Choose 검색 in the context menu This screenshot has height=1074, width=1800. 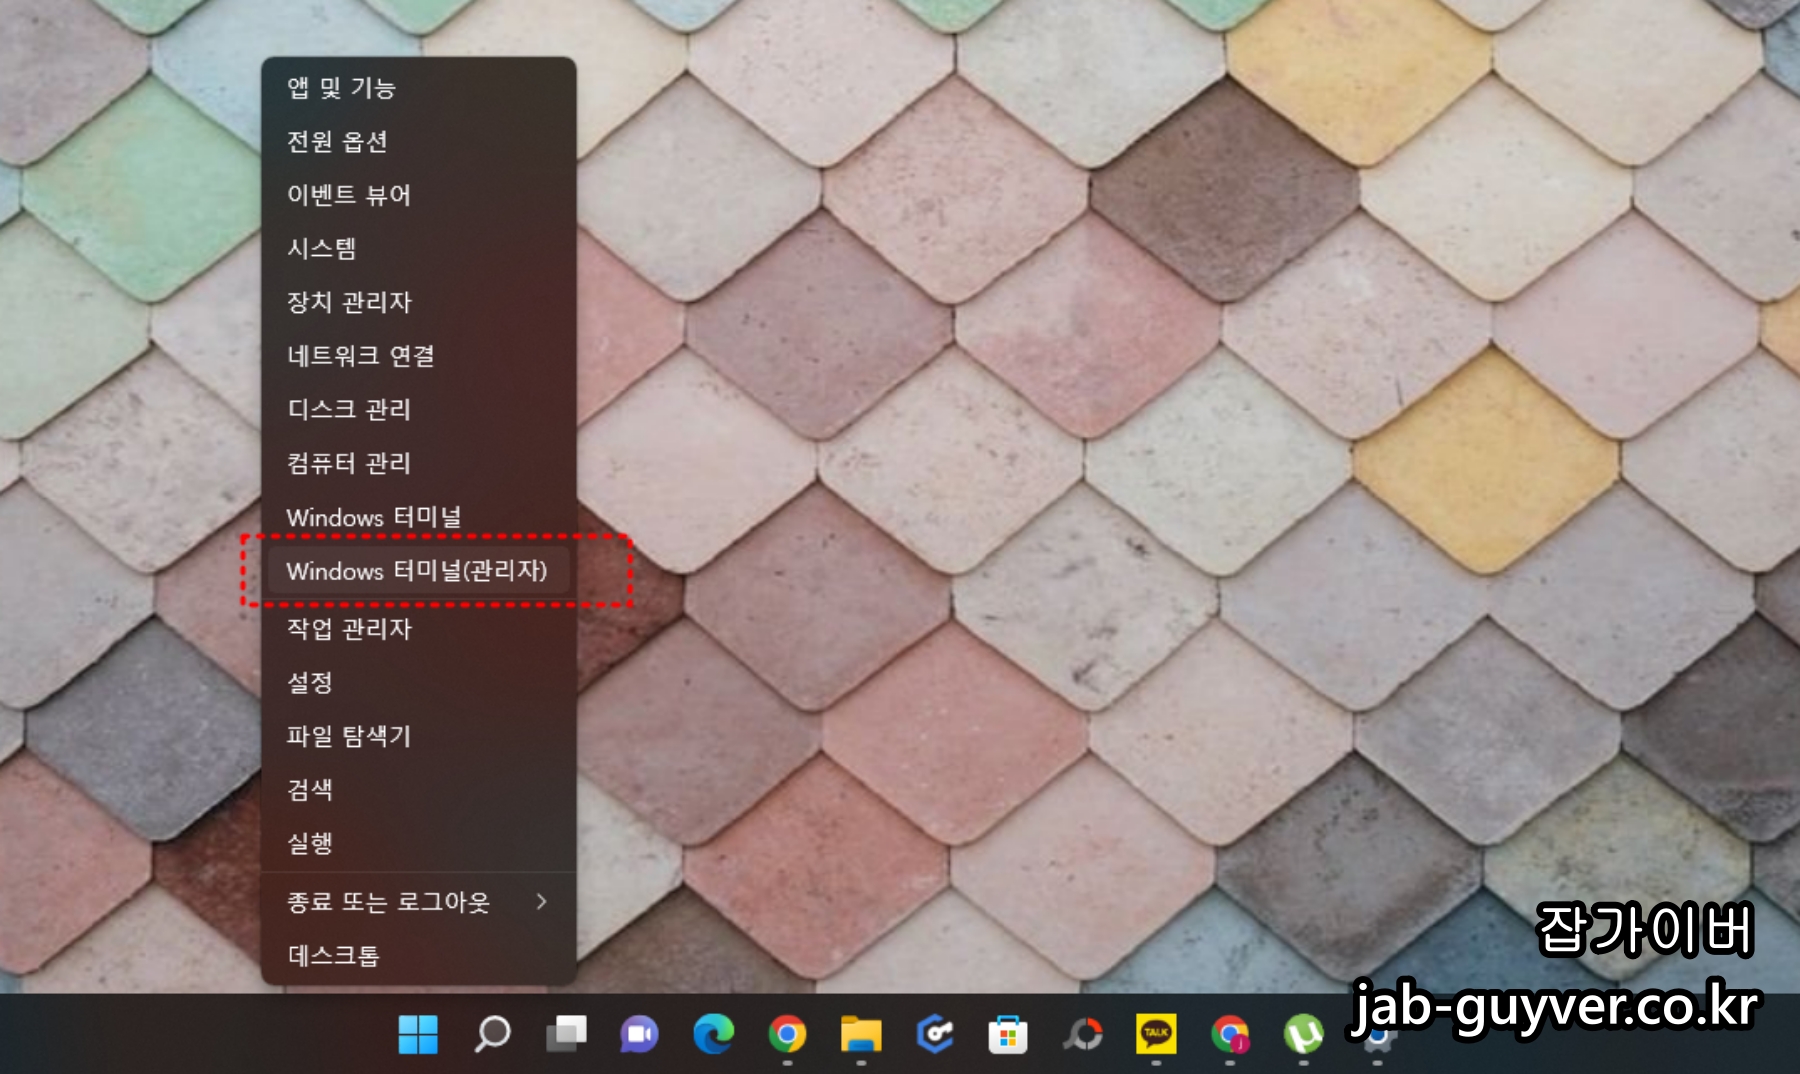click(x=418, y=790)
